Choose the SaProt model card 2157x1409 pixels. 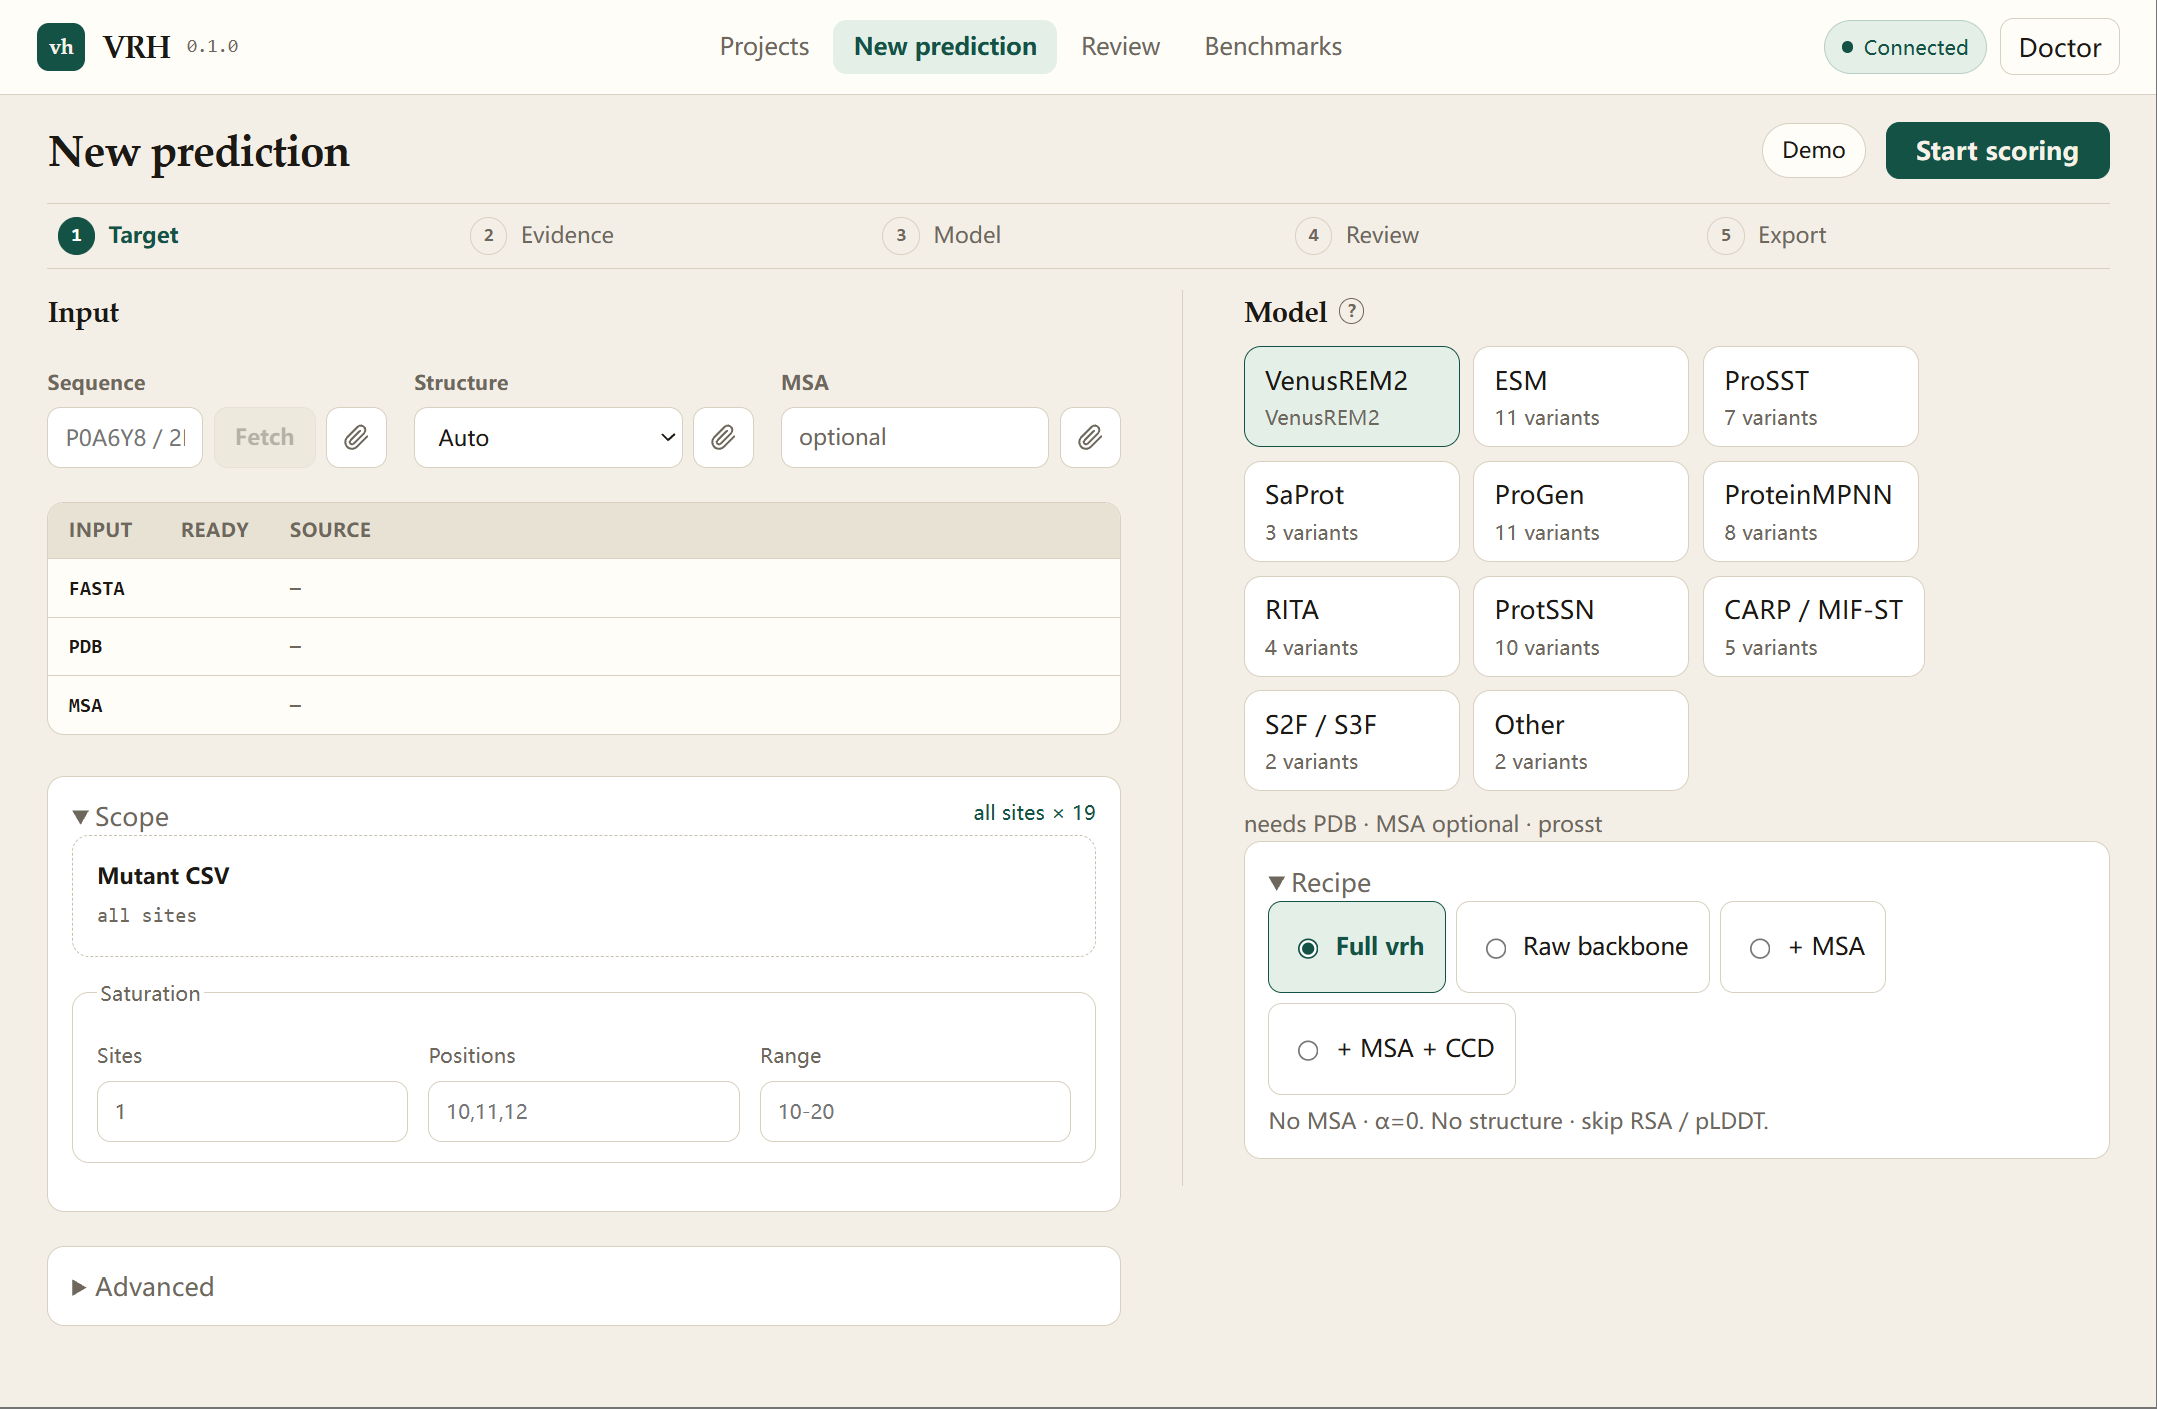click(x=1351, y=511)
